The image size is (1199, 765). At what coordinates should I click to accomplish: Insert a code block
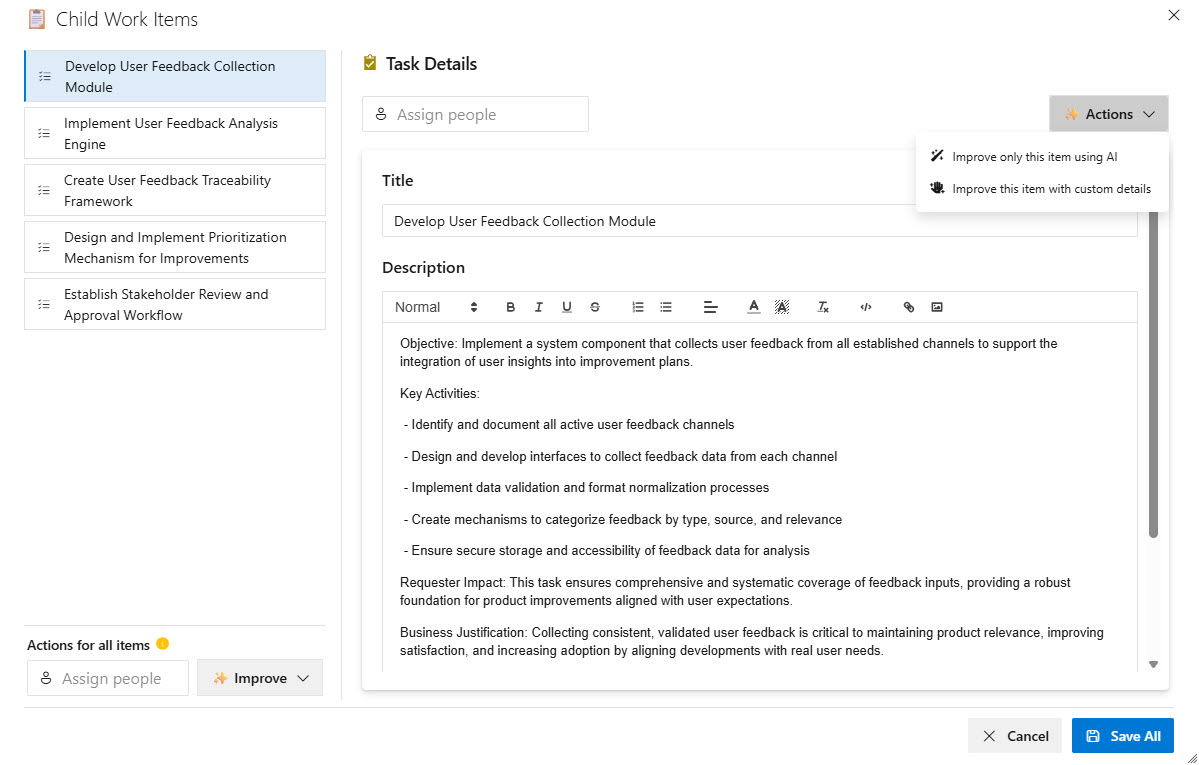pos(866,307)
